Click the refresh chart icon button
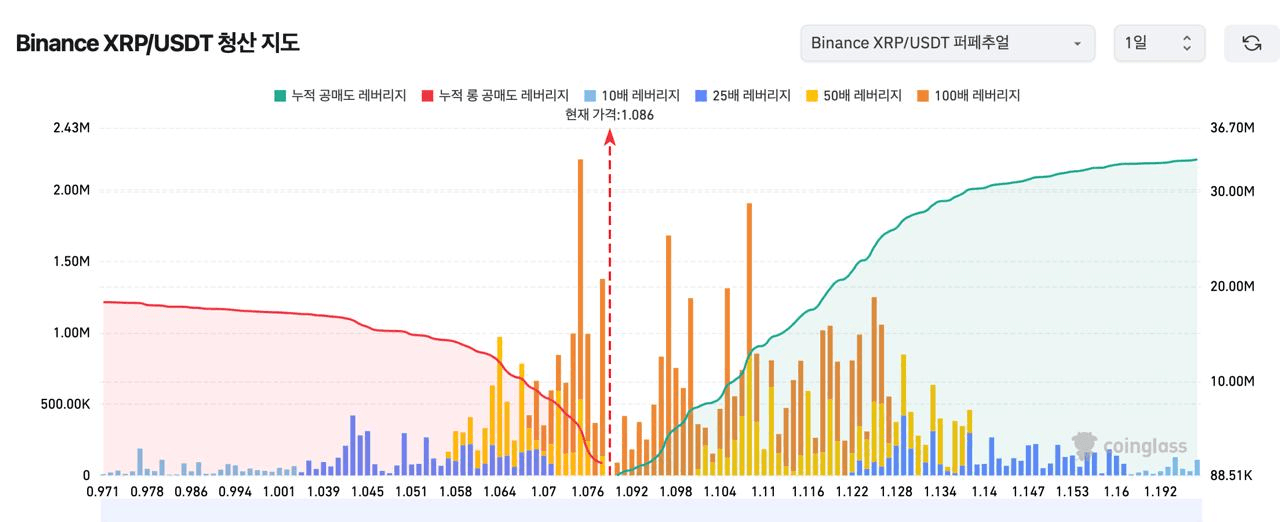 coord(1251,44)
